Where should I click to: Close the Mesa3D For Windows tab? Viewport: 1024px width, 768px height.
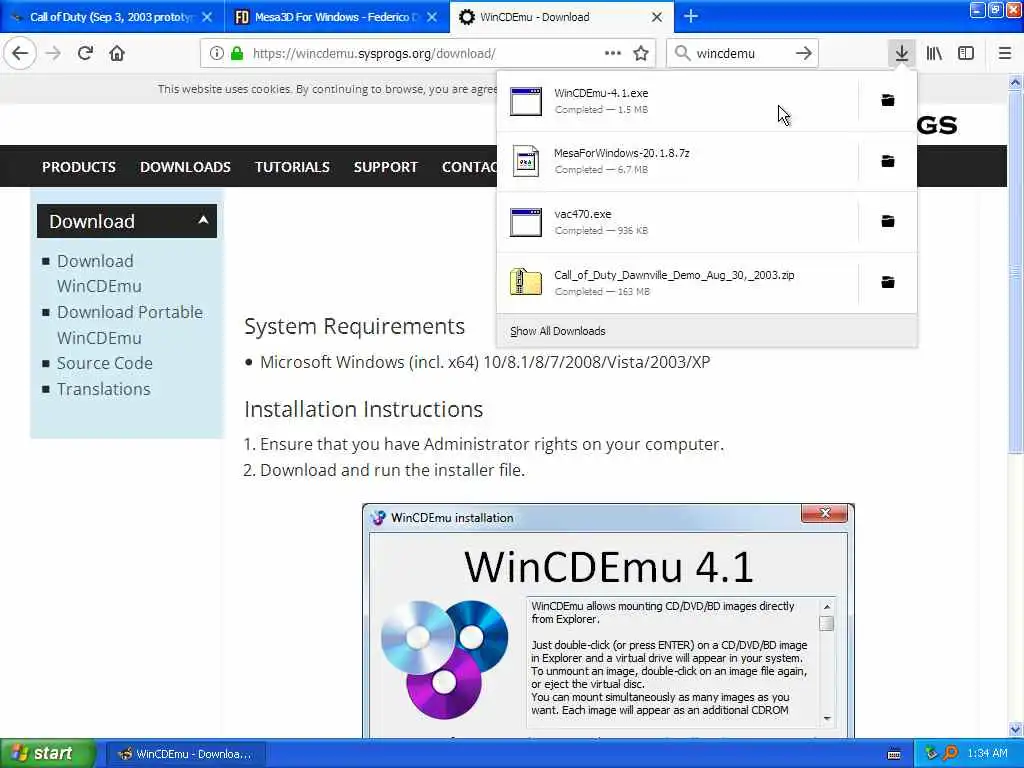(x=432, y=17)
